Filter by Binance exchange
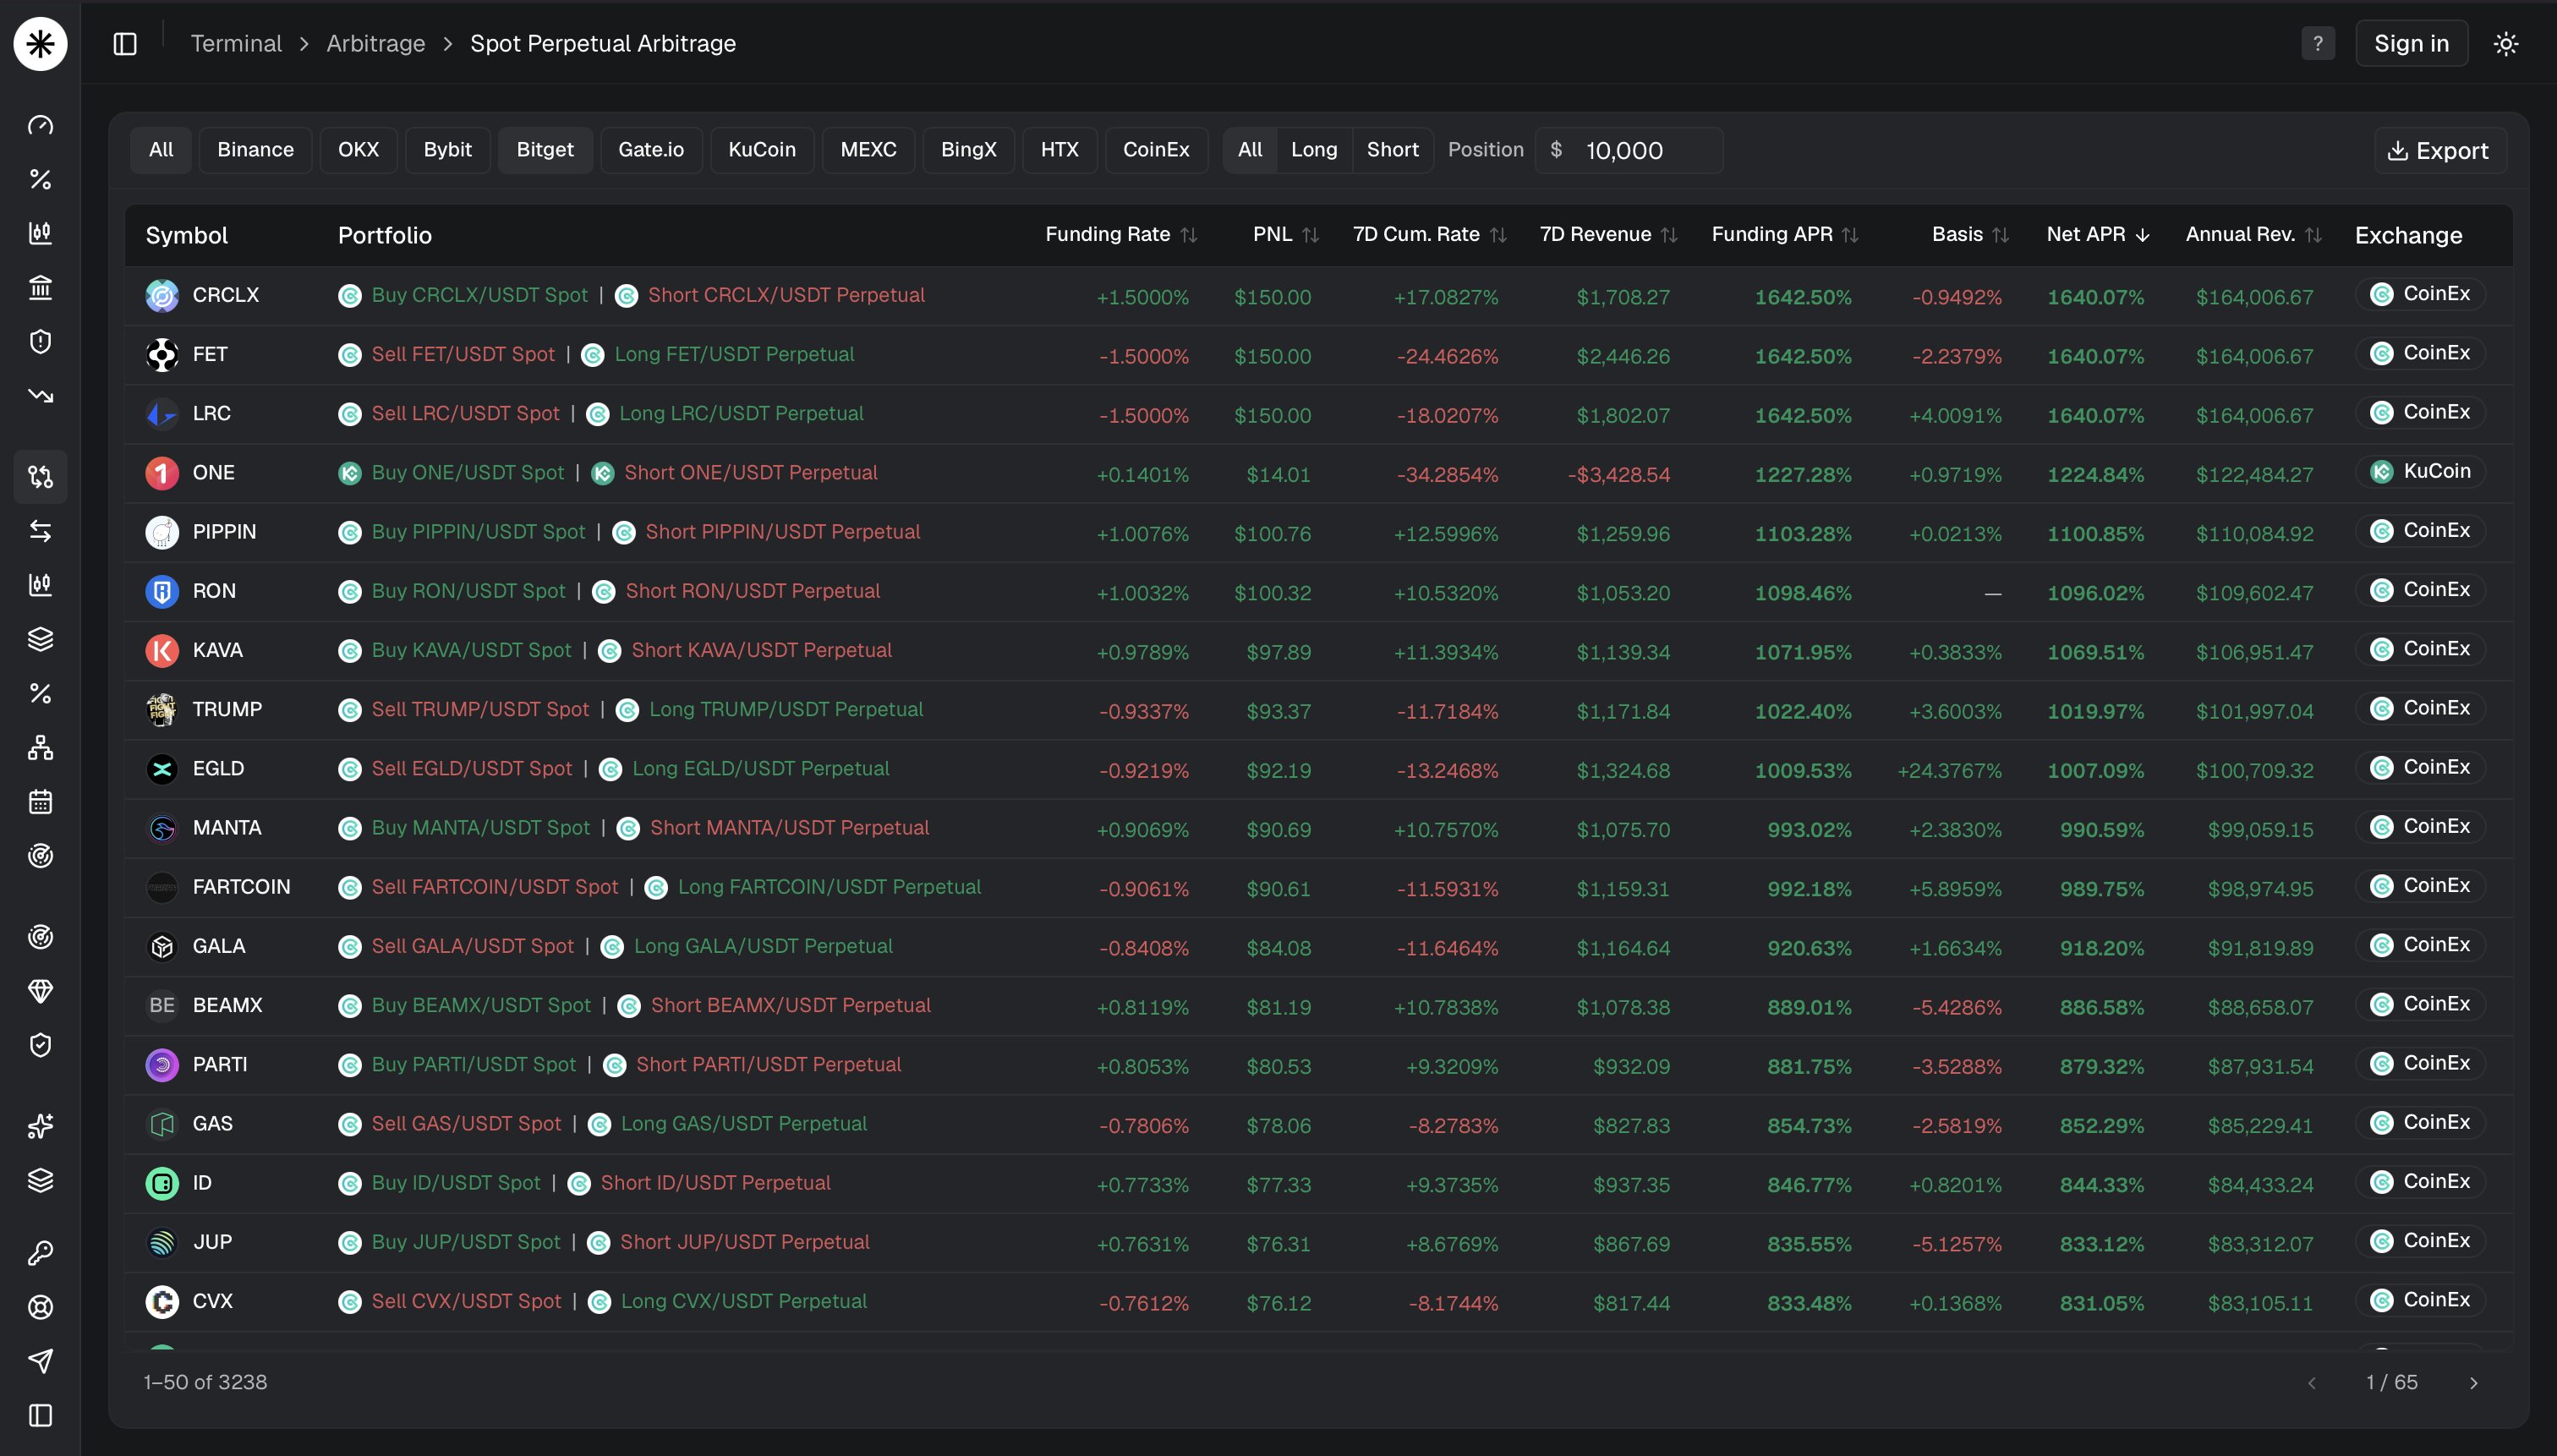 pyautogui.click(x=255, y=150)
